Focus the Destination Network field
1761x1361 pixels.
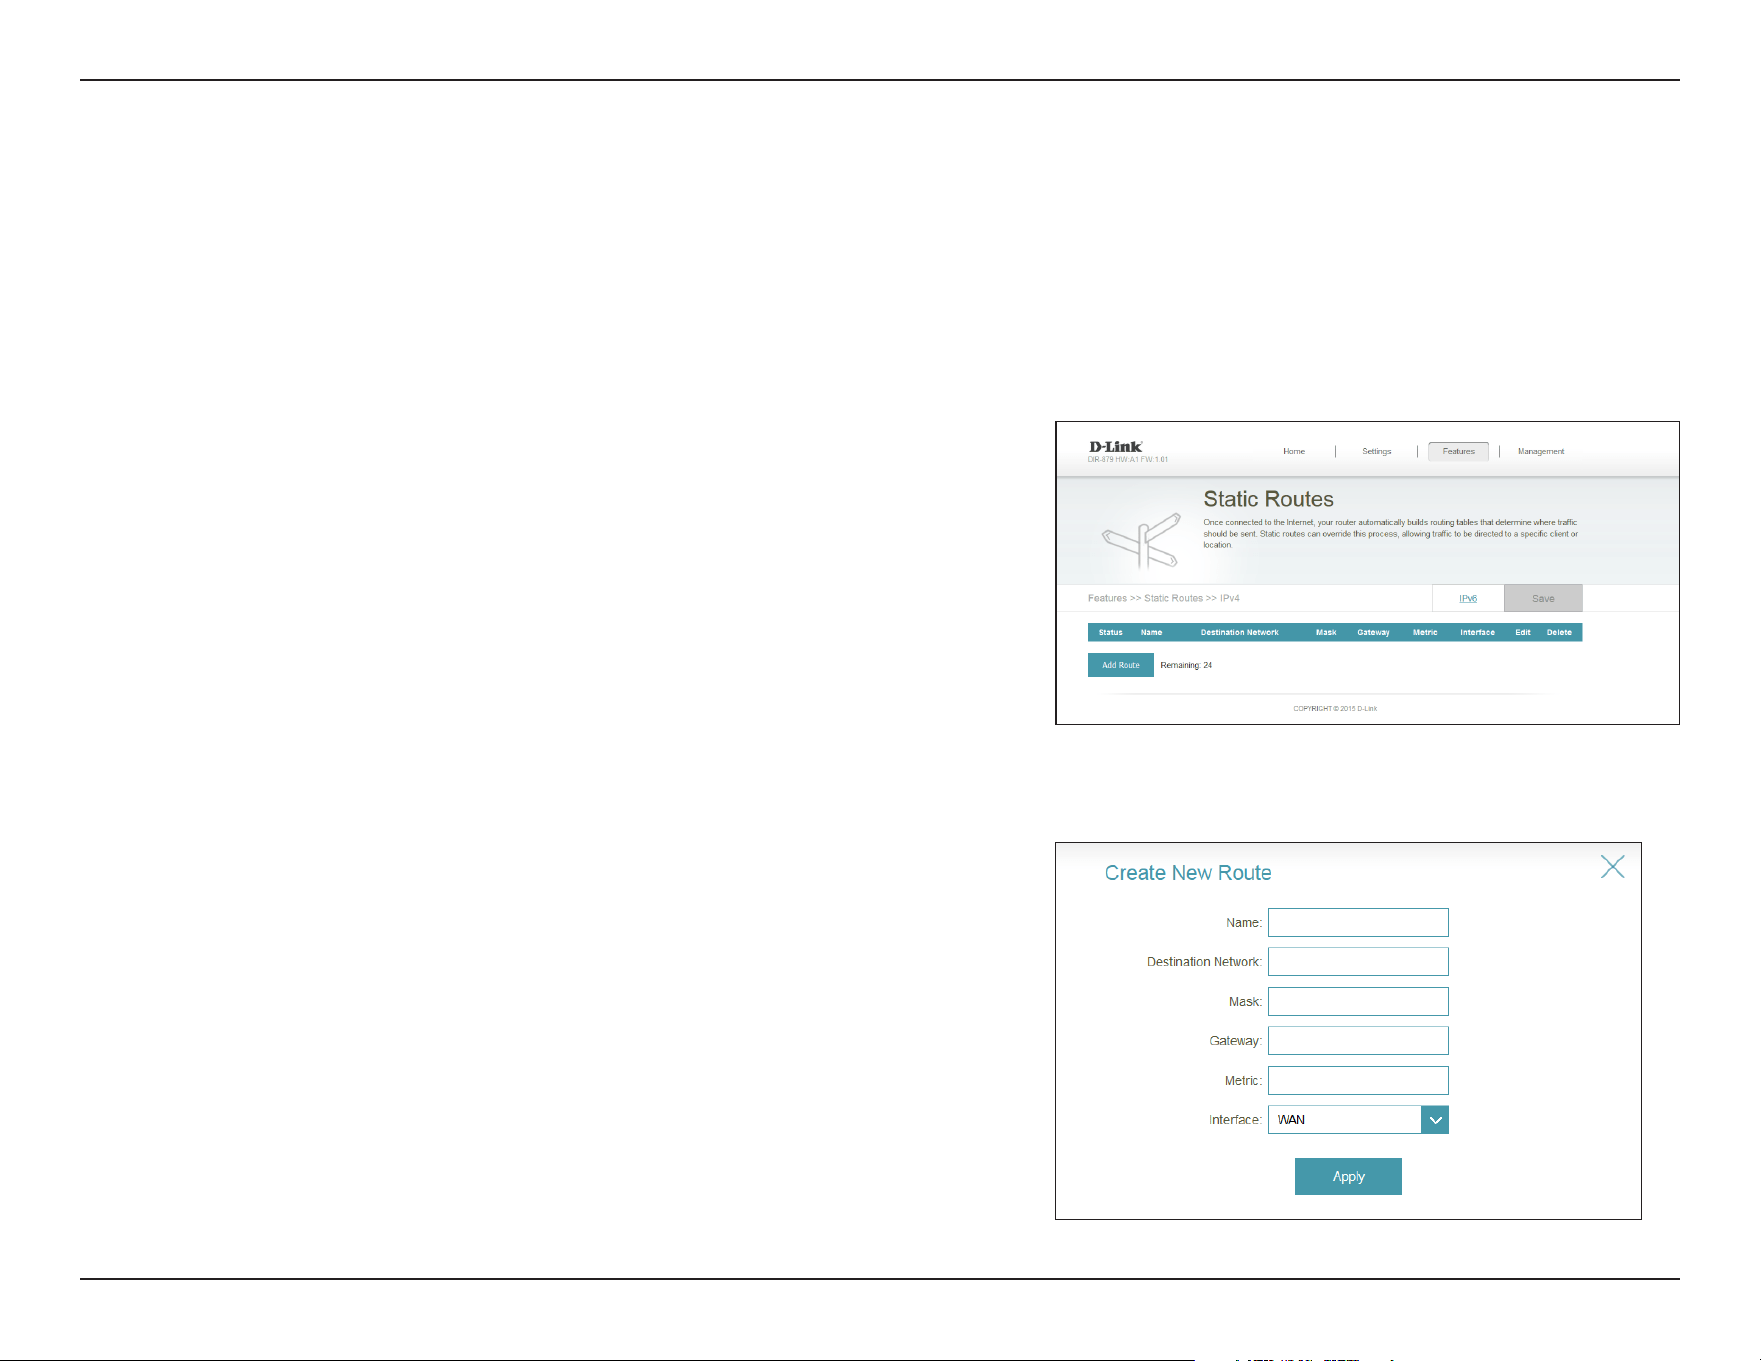click(1358, 962)
